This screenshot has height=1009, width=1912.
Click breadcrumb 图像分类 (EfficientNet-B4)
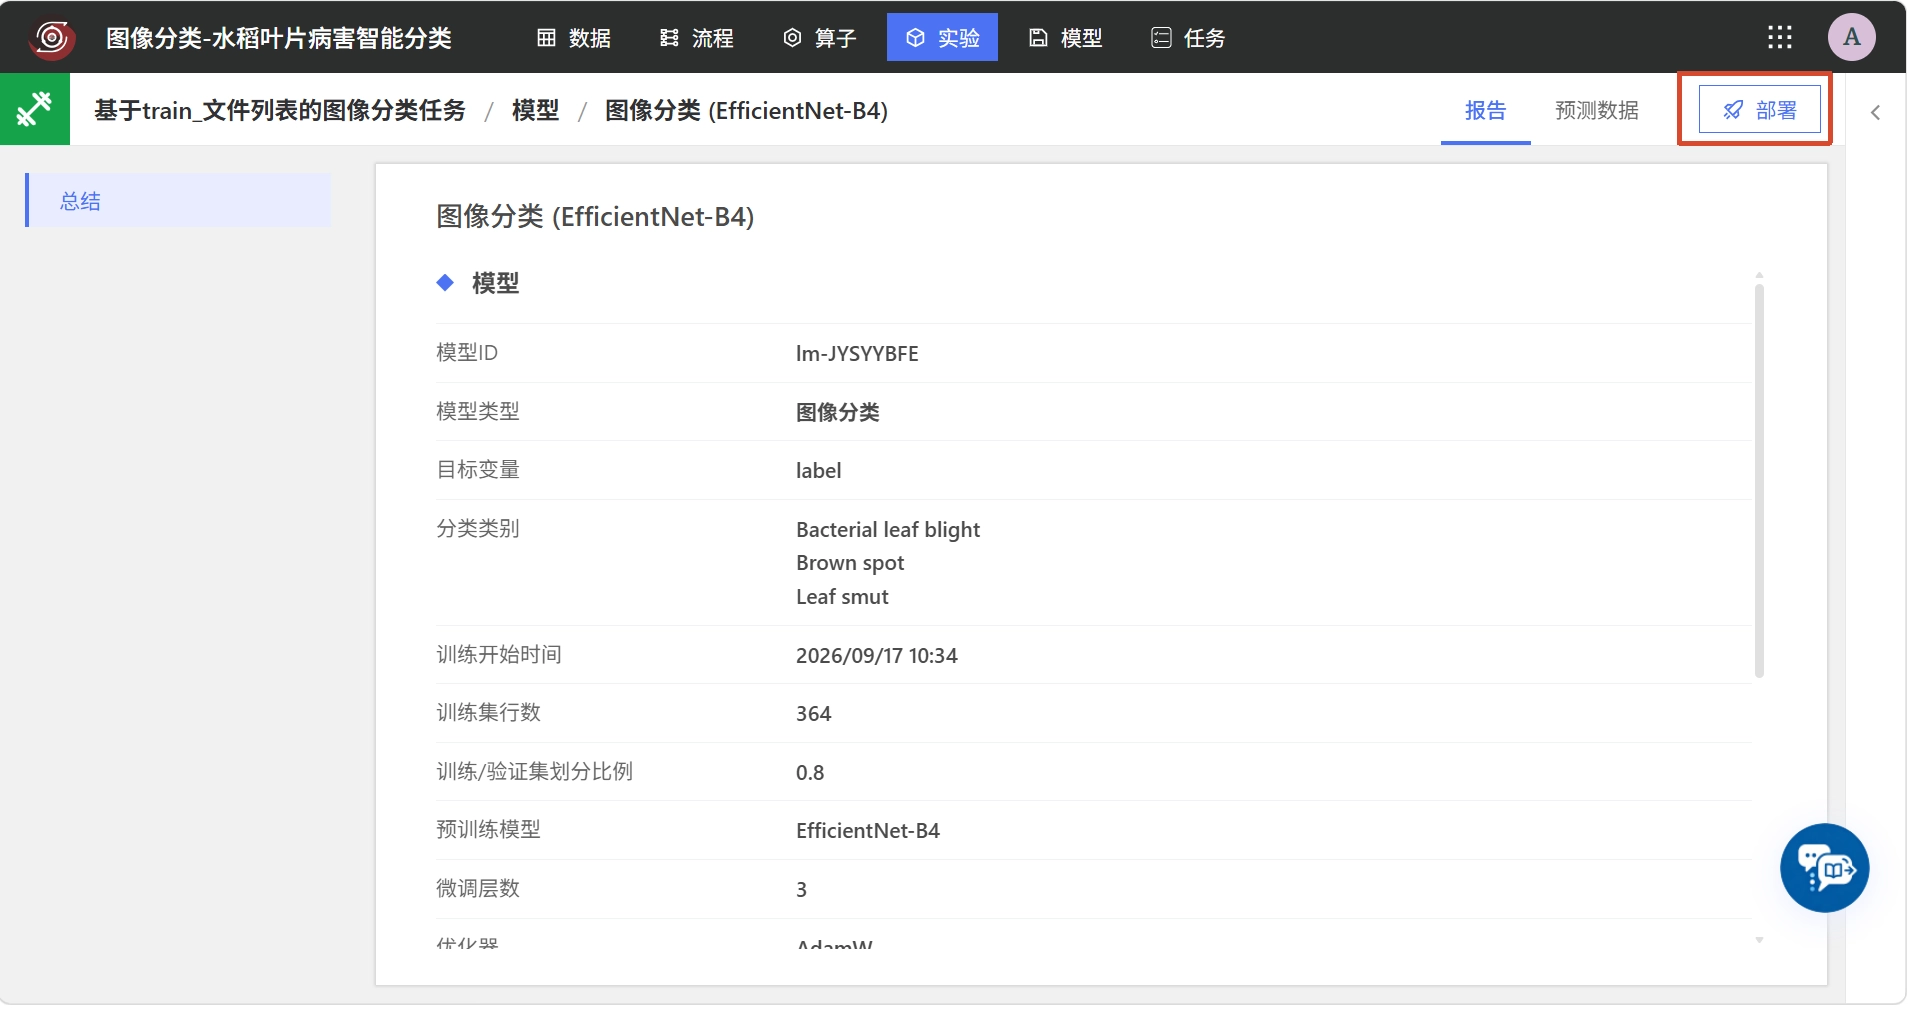[746, 110]
